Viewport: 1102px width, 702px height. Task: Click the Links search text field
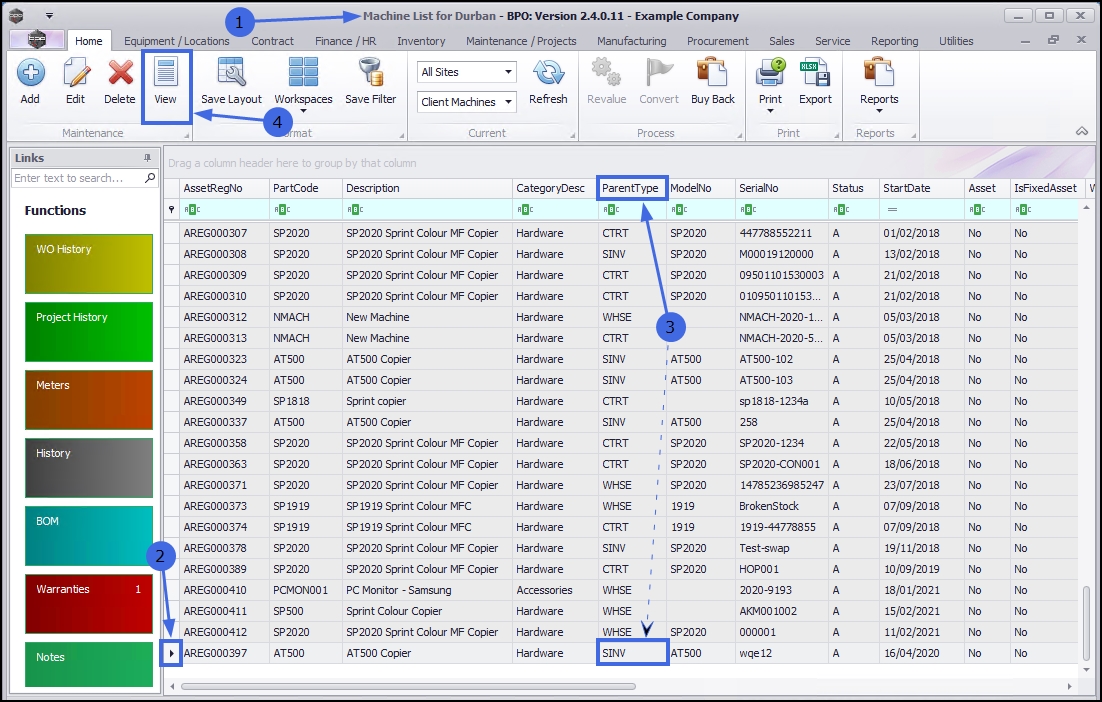[77, 178]
